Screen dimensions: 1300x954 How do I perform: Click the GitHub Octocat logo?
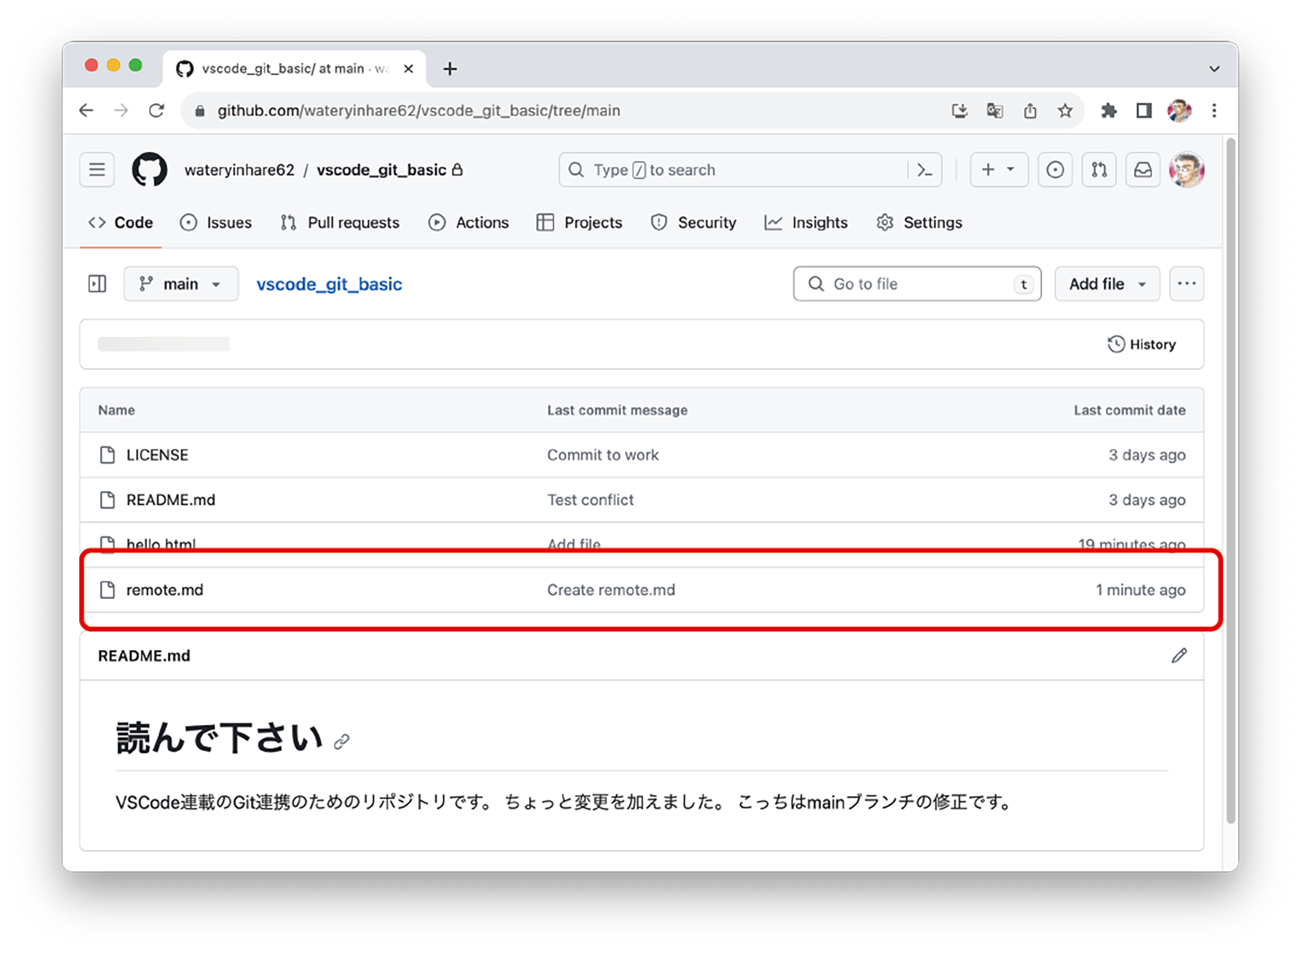pyautogui.click(x=150, y=170)
